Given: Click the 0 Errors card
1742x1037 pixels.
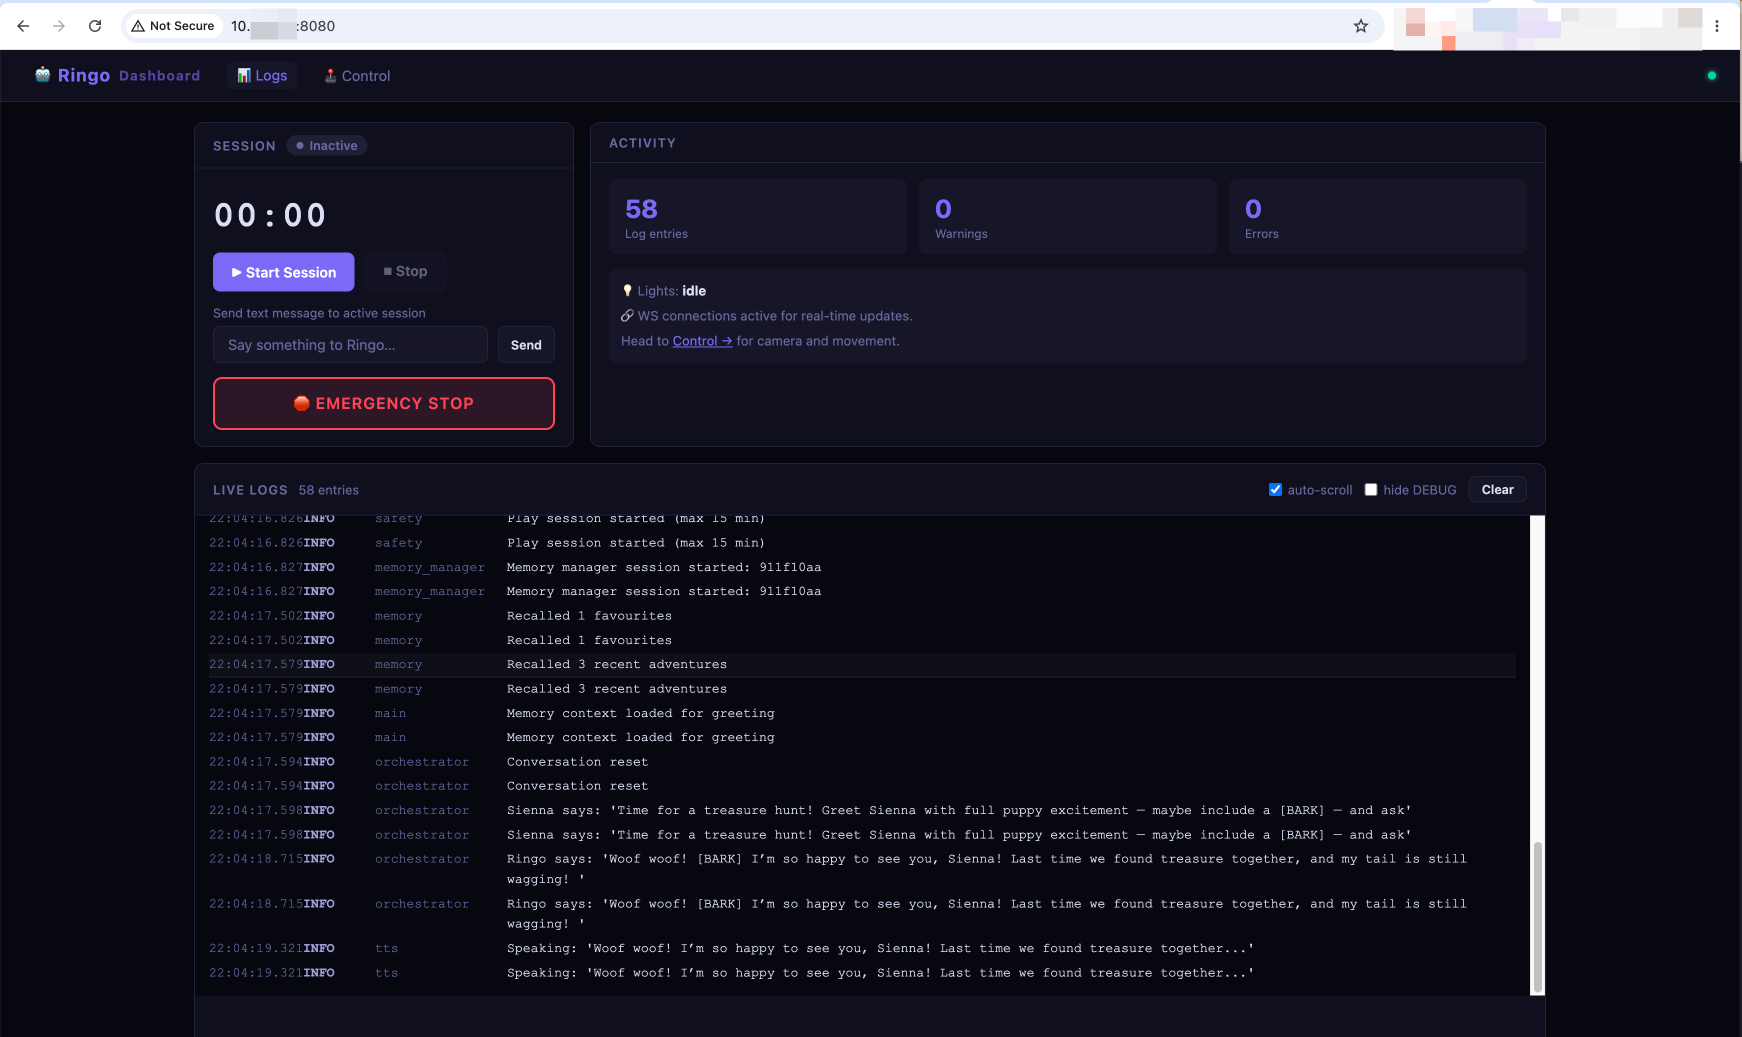Looking at the screenshot, I should pos(1378,217).
